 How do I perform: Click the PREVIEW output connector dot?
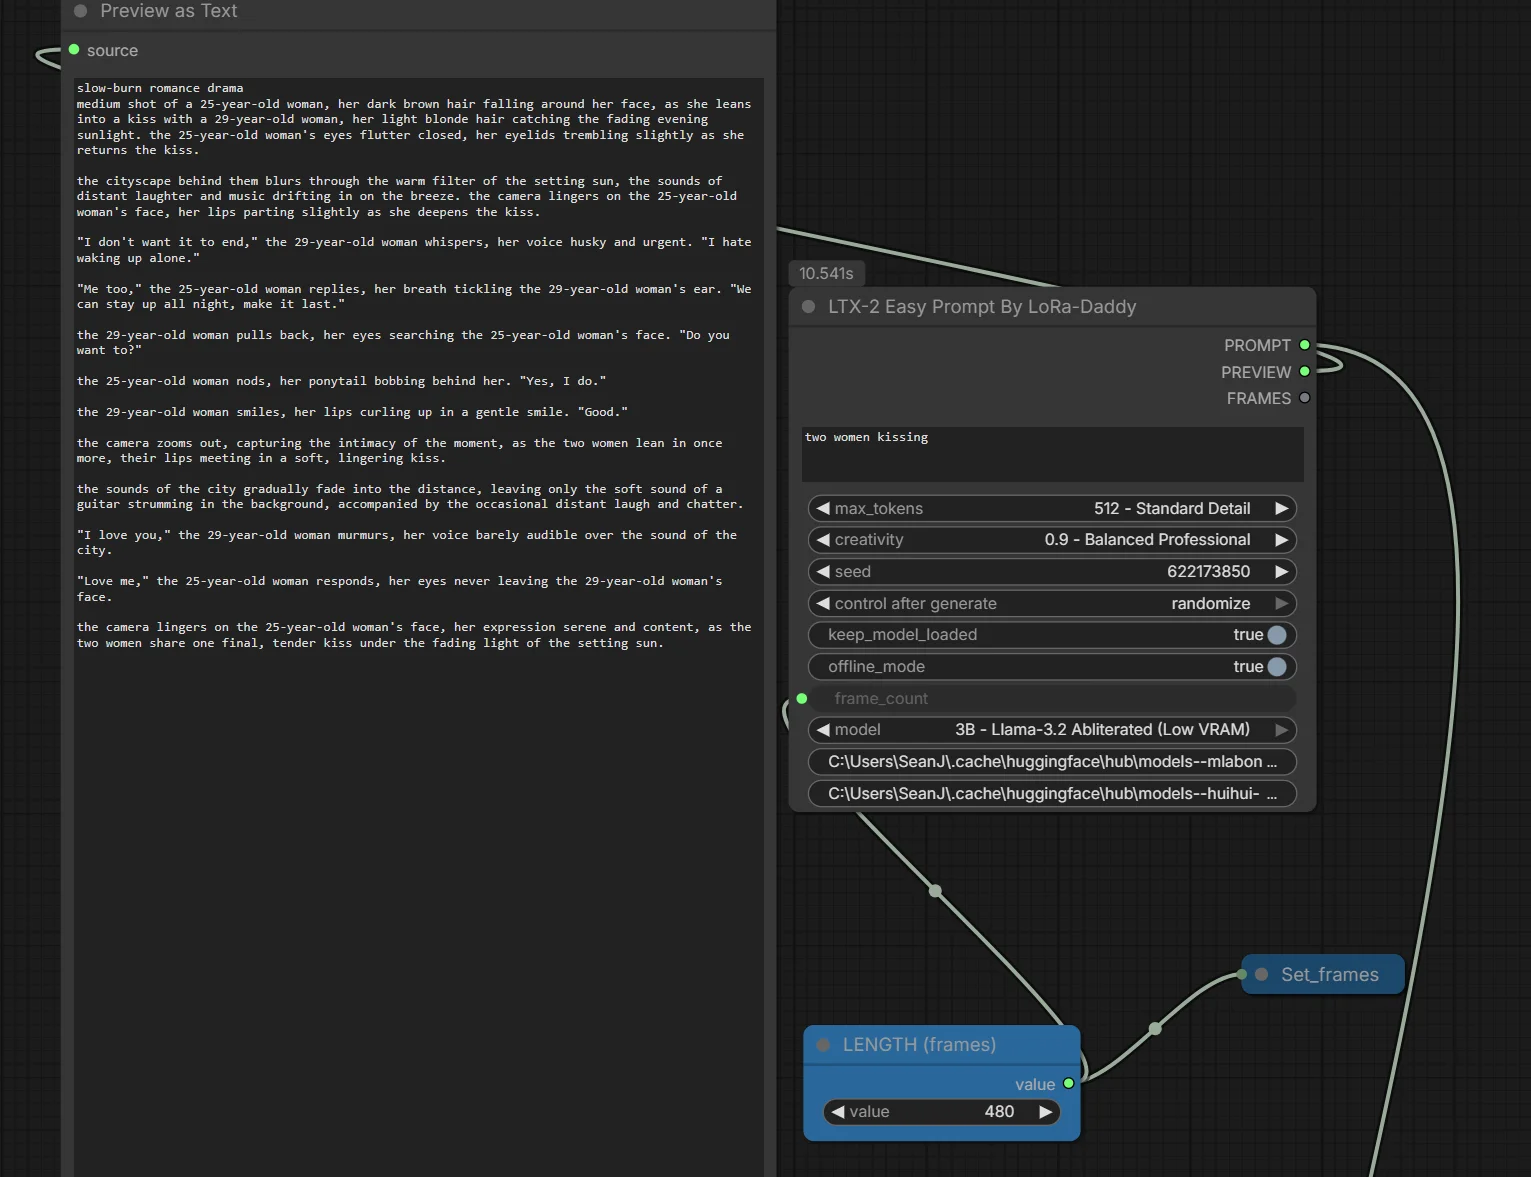coord(1304,372)
